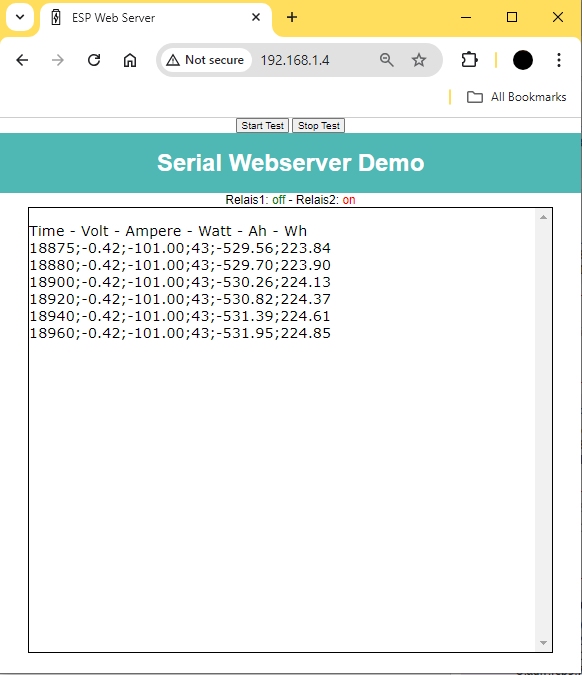Click the zoom magnifier in address bar
This screenshot has width=582, height=675.
(x=387, y=60)
